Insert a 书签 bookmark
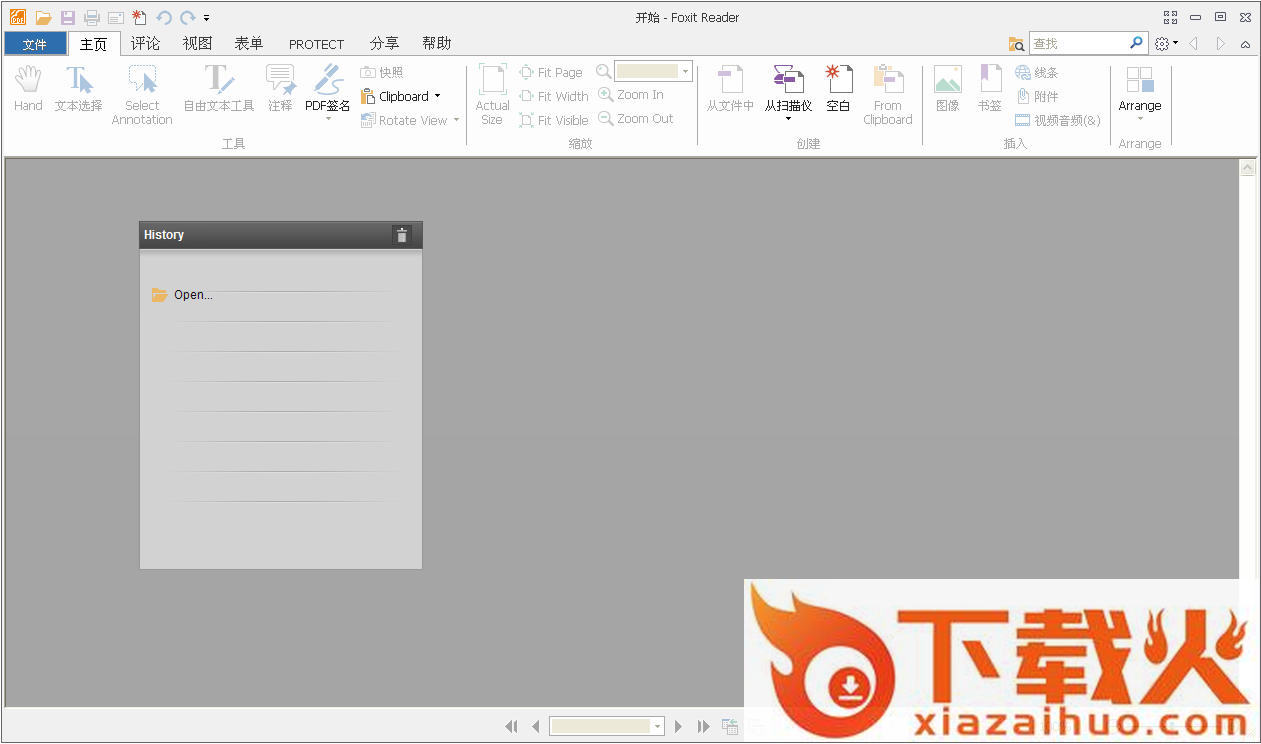 point(989,88)
